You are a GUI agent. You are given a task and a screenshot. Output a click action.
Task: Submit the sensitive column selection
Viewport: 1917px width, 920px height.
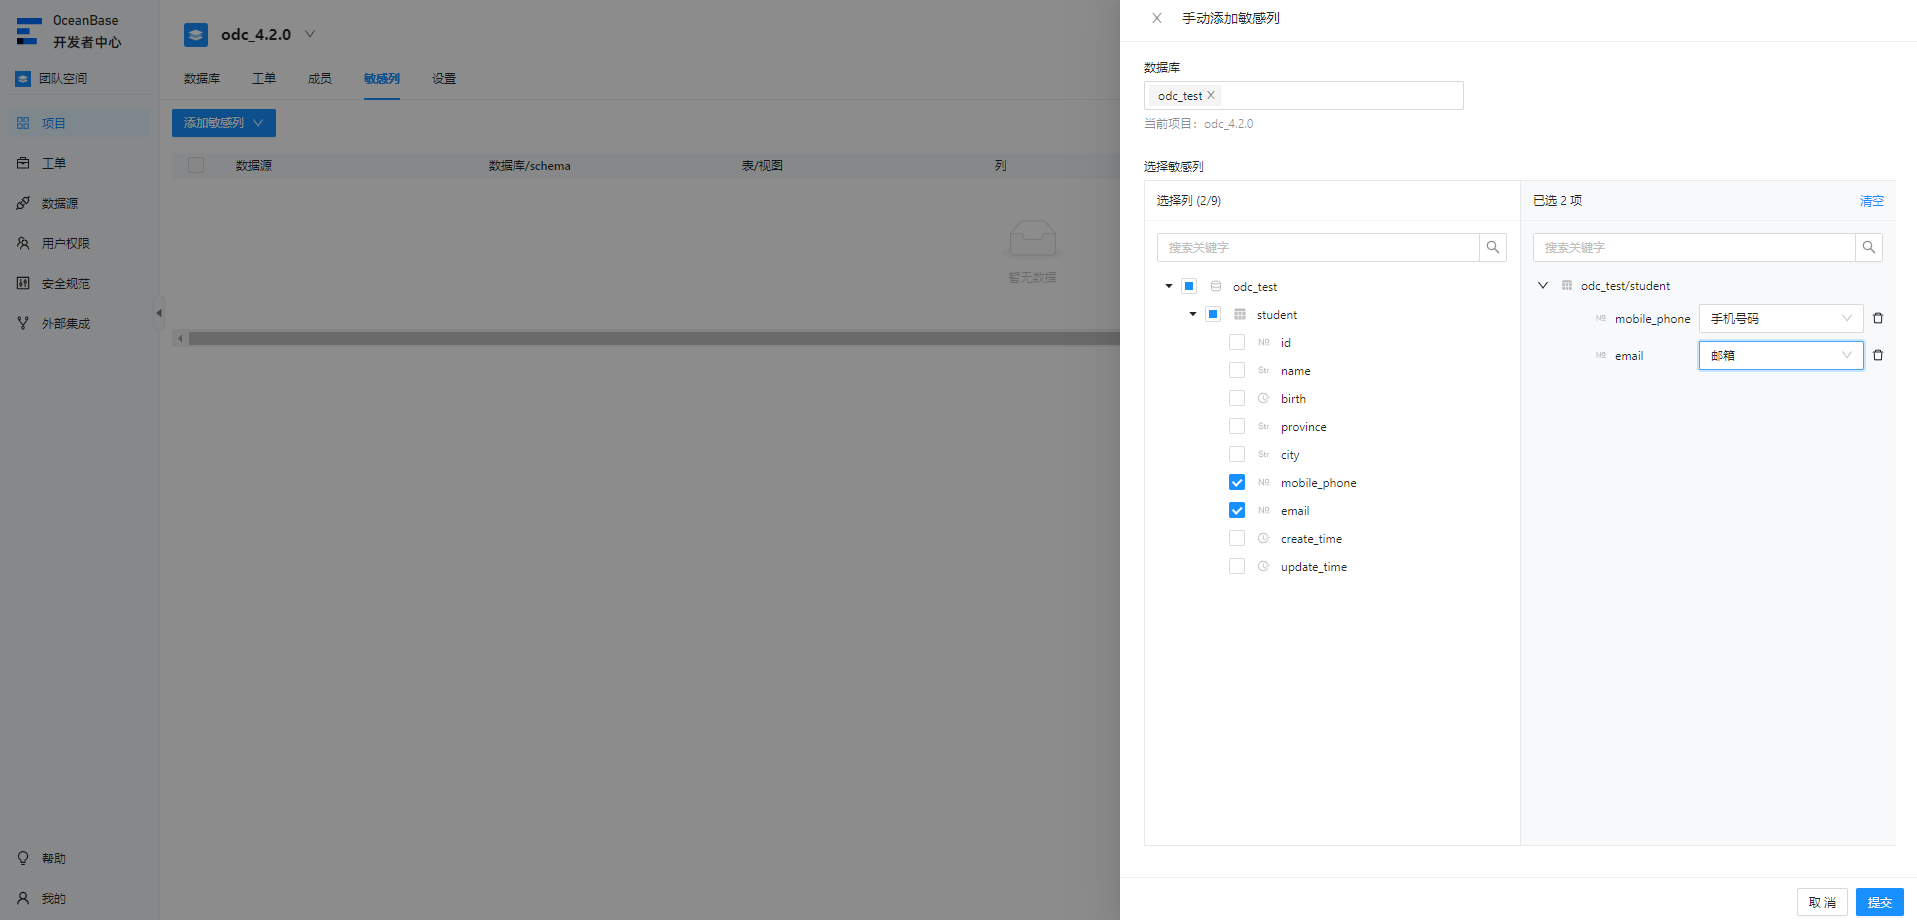[1880, 902]
